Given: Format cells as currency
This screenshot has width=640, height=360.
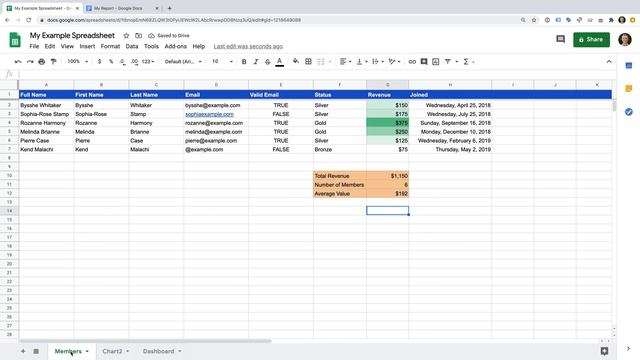Looking at the screenshot, I should (x=100, y=62).
